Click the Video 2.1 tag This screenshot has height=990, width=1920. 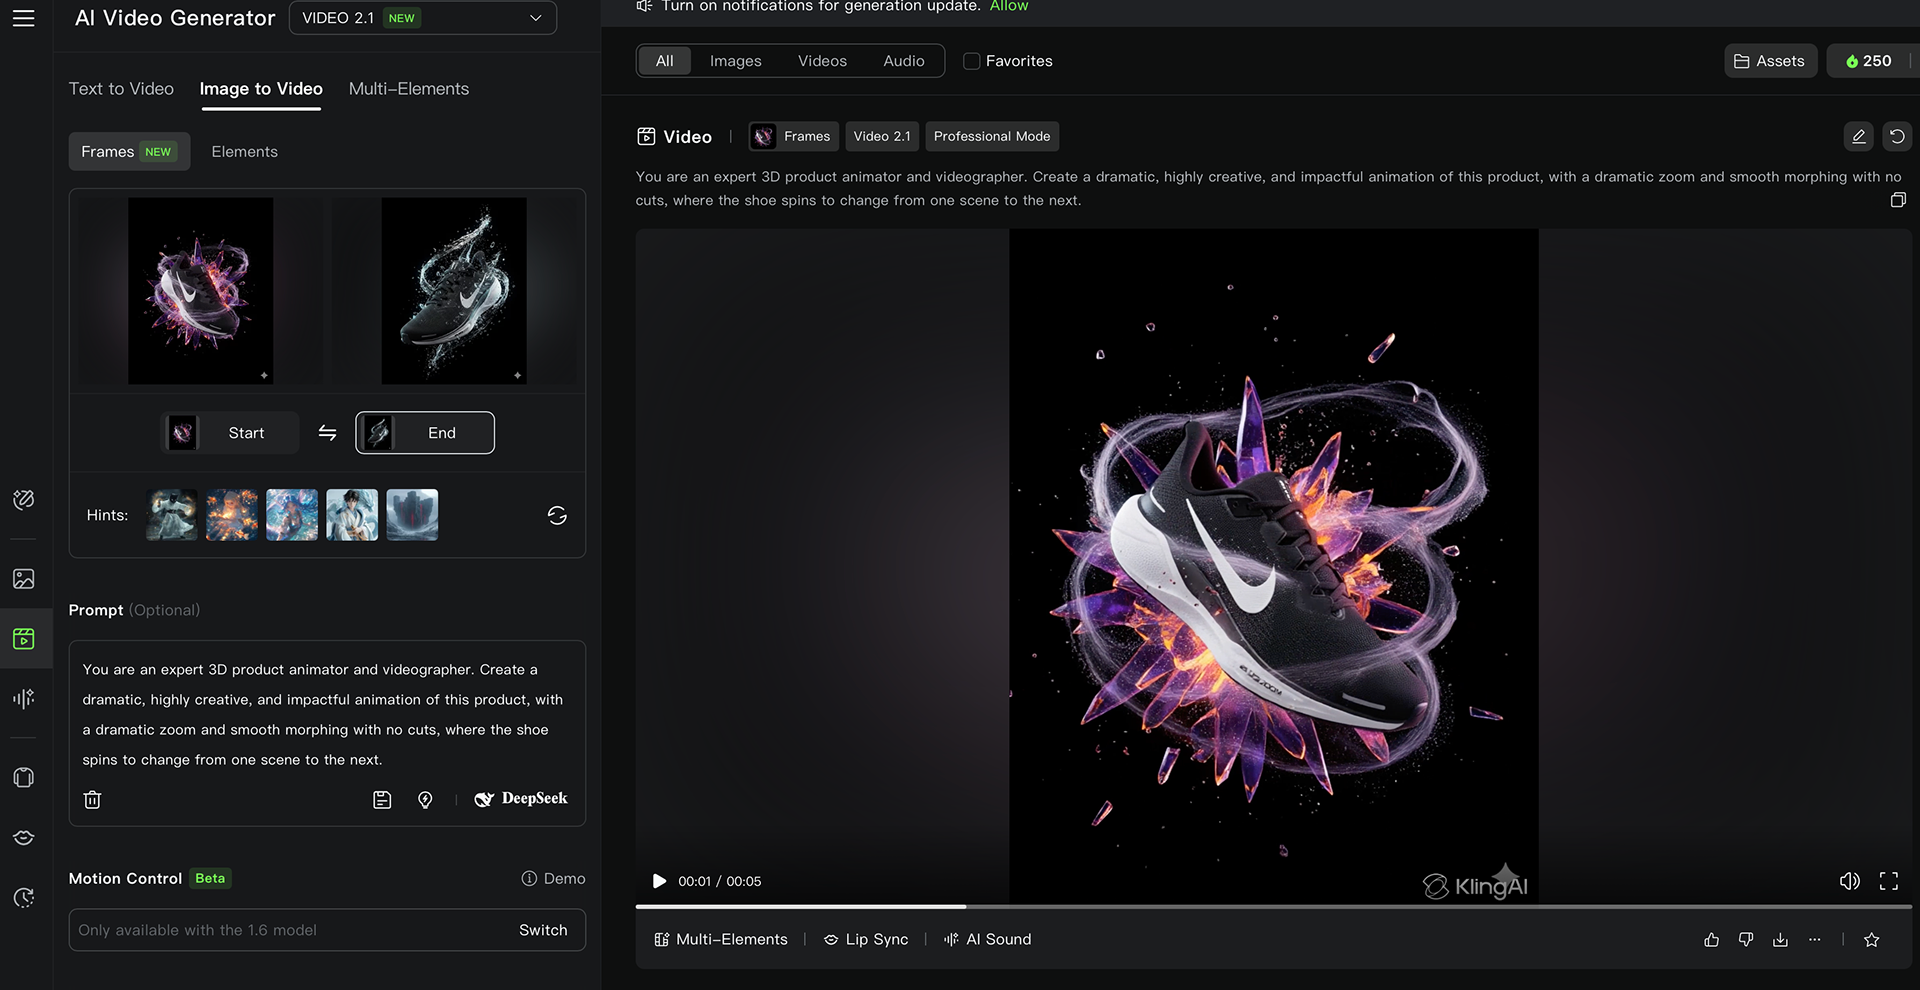point(882,136)
